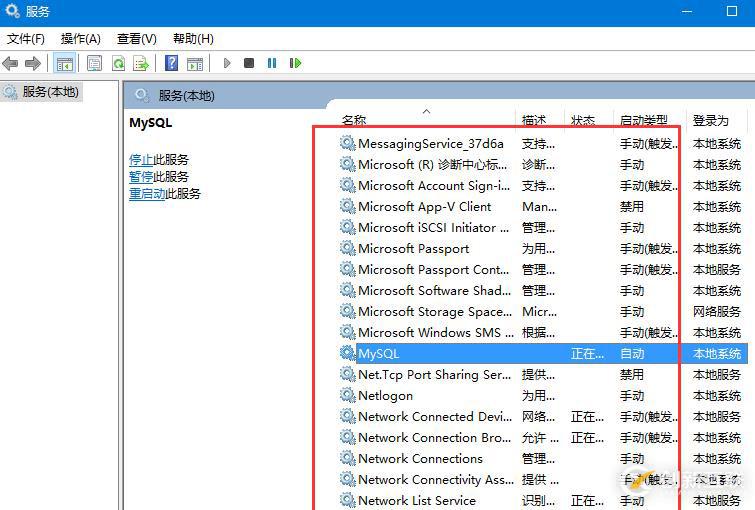This screenshot has width=755, height=510.
Task: Click the gear icon beside Microsoft App-V Client
Action: click(347, 206)
